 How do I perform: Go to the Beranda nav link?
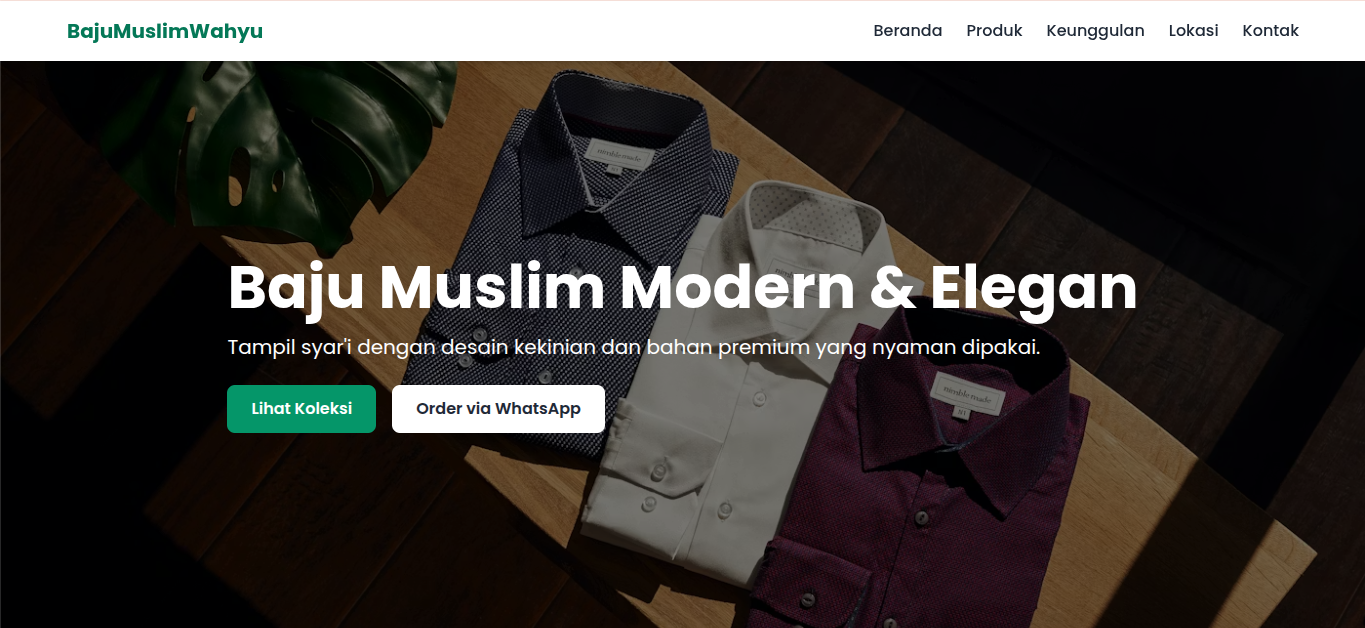907,31
